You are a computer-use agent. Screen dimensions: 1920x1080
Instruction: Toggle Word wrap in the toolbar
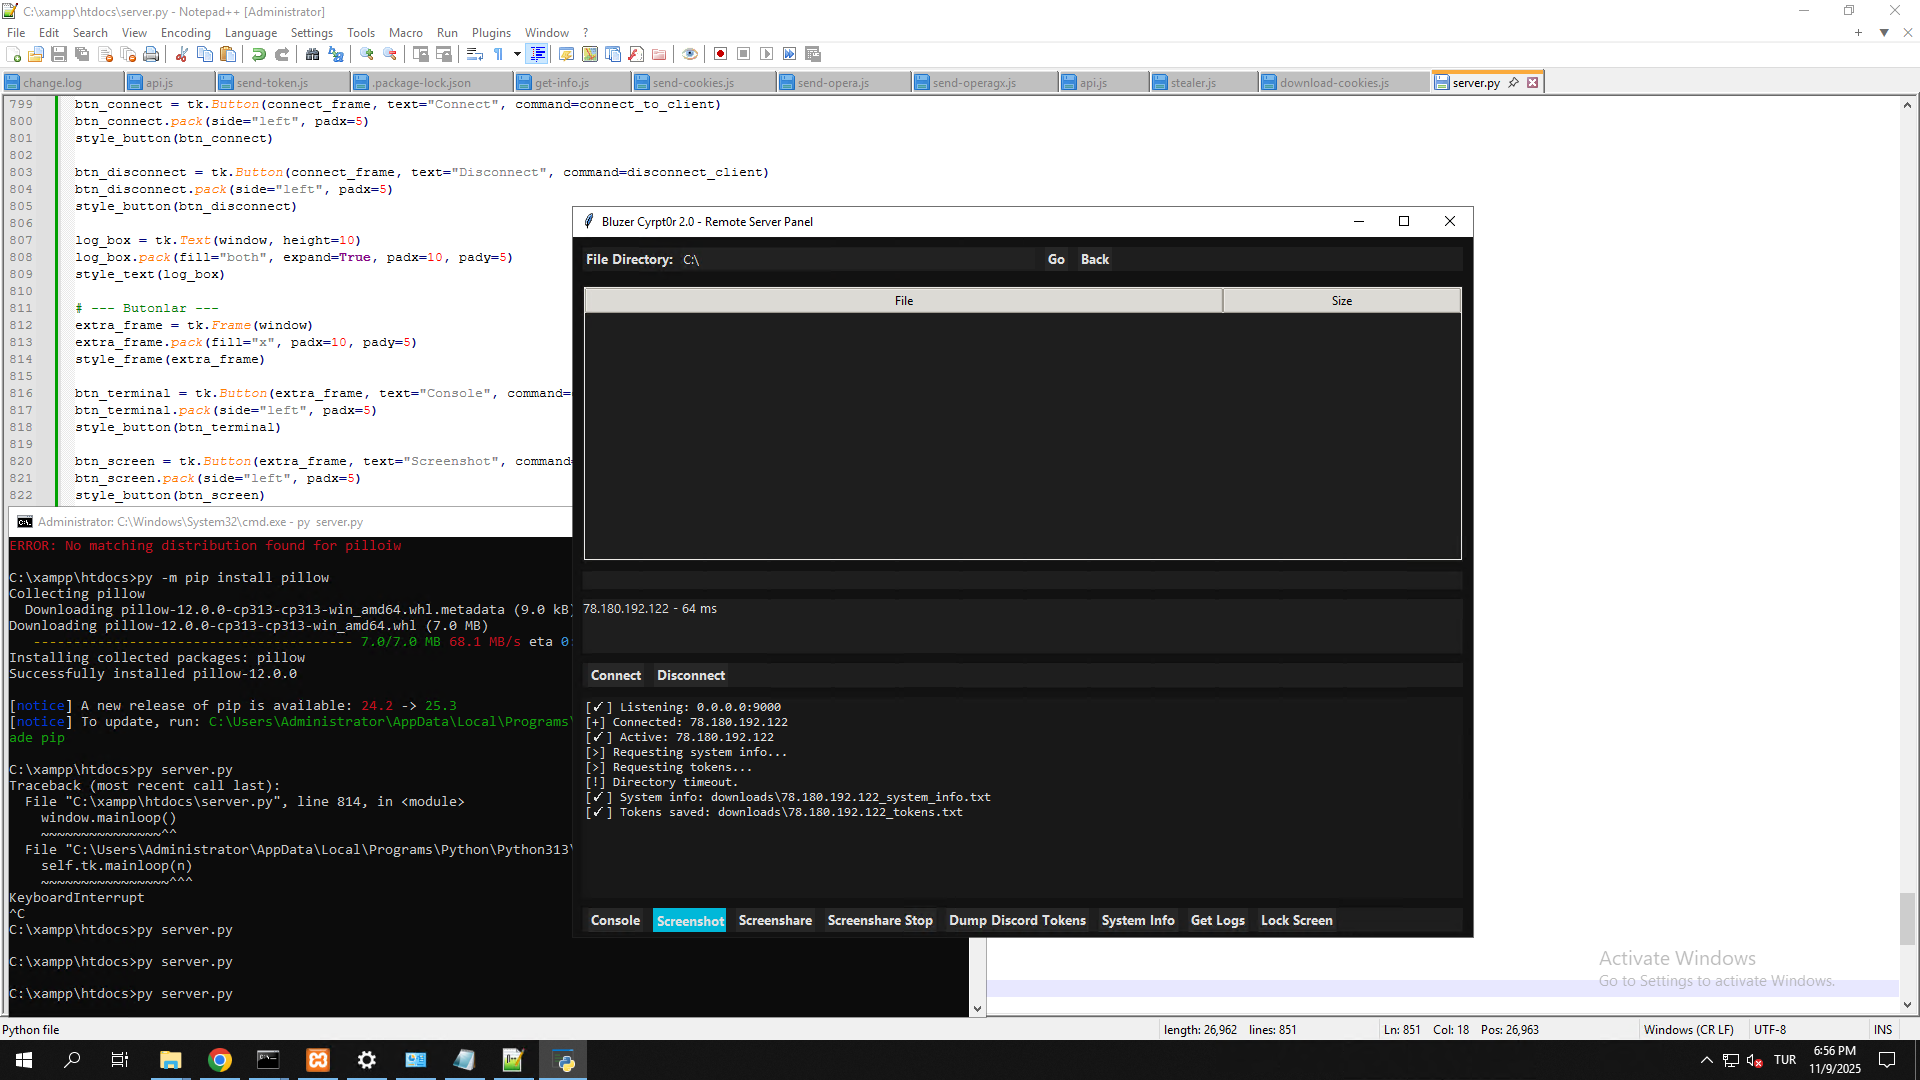click(475, 54)
